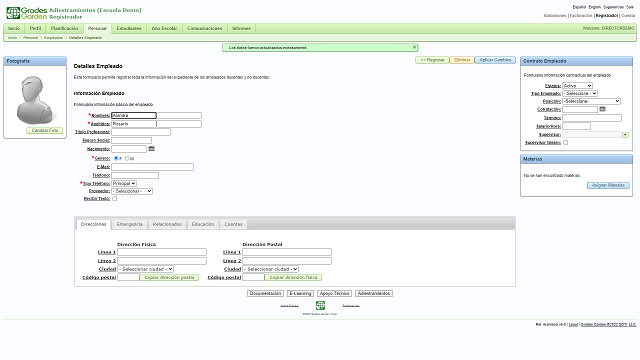Image resolution: width=640 pixels, height=360 pixels.
Task: Click the Documentación button
Action: [265, 293]
